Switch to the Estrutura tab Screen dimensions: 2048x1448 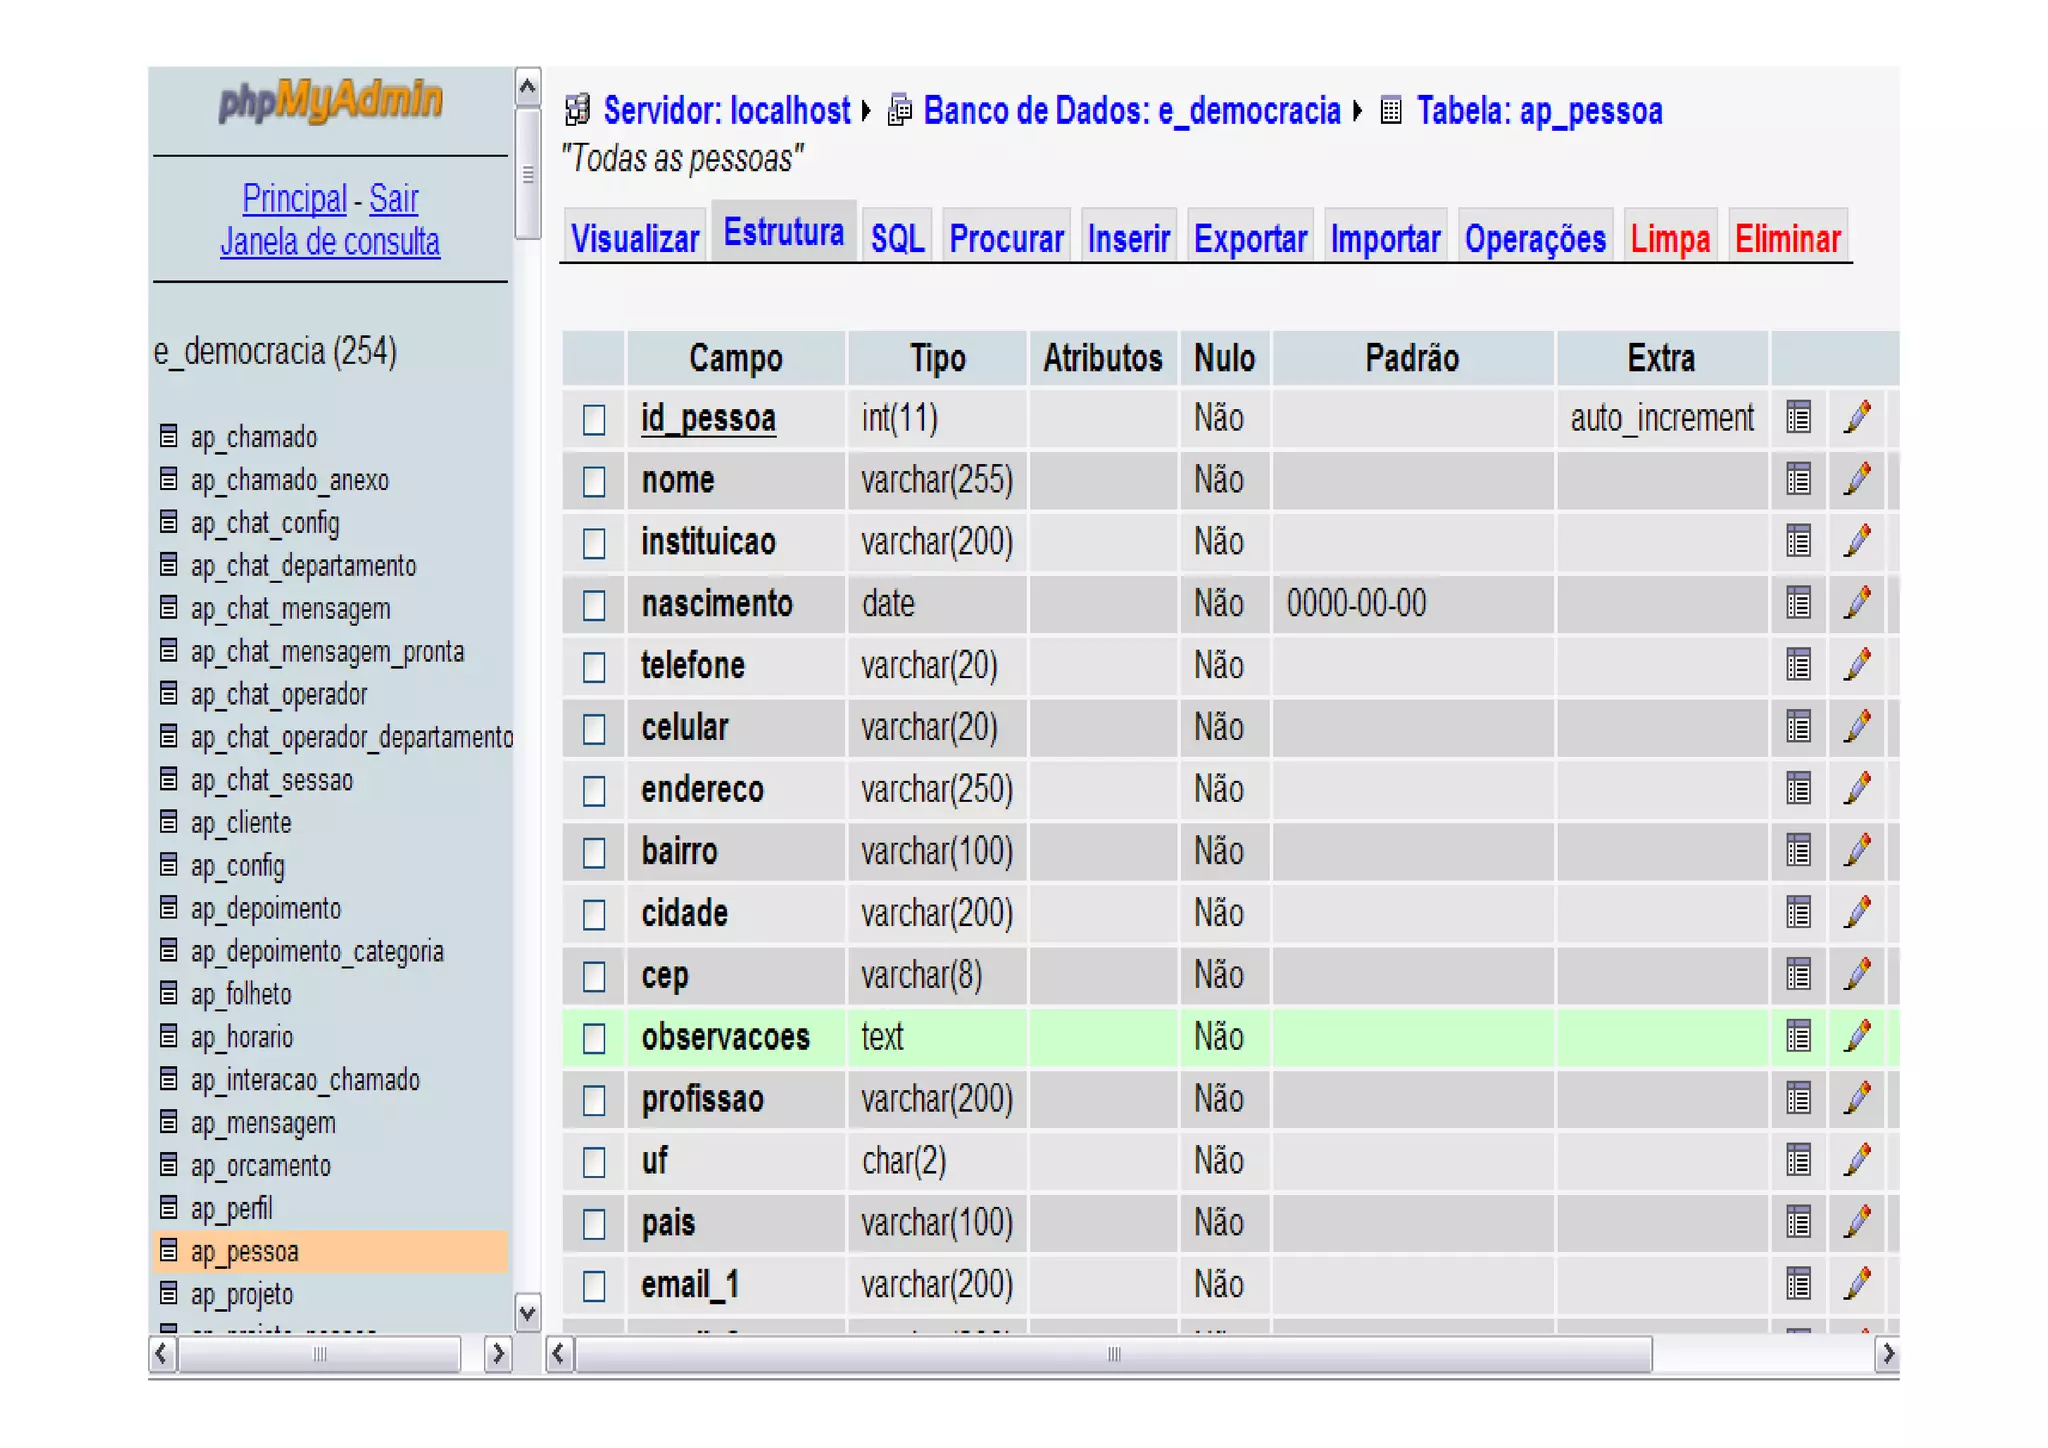coord(783,232)
